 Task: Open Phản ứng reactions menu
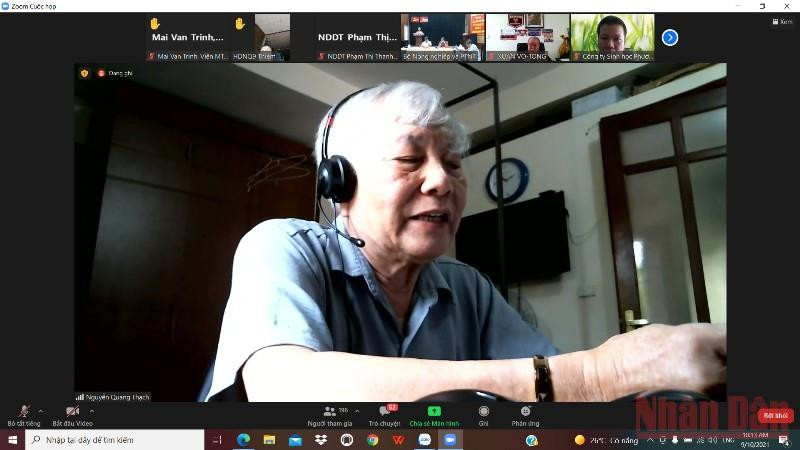point(526,416)
